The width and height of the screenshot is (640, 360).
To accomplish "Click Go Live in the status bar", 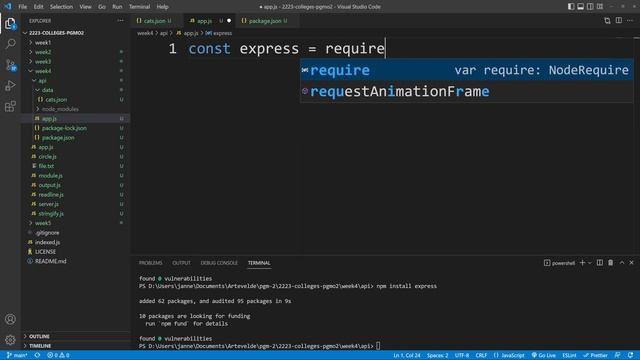I will point(543,355).
